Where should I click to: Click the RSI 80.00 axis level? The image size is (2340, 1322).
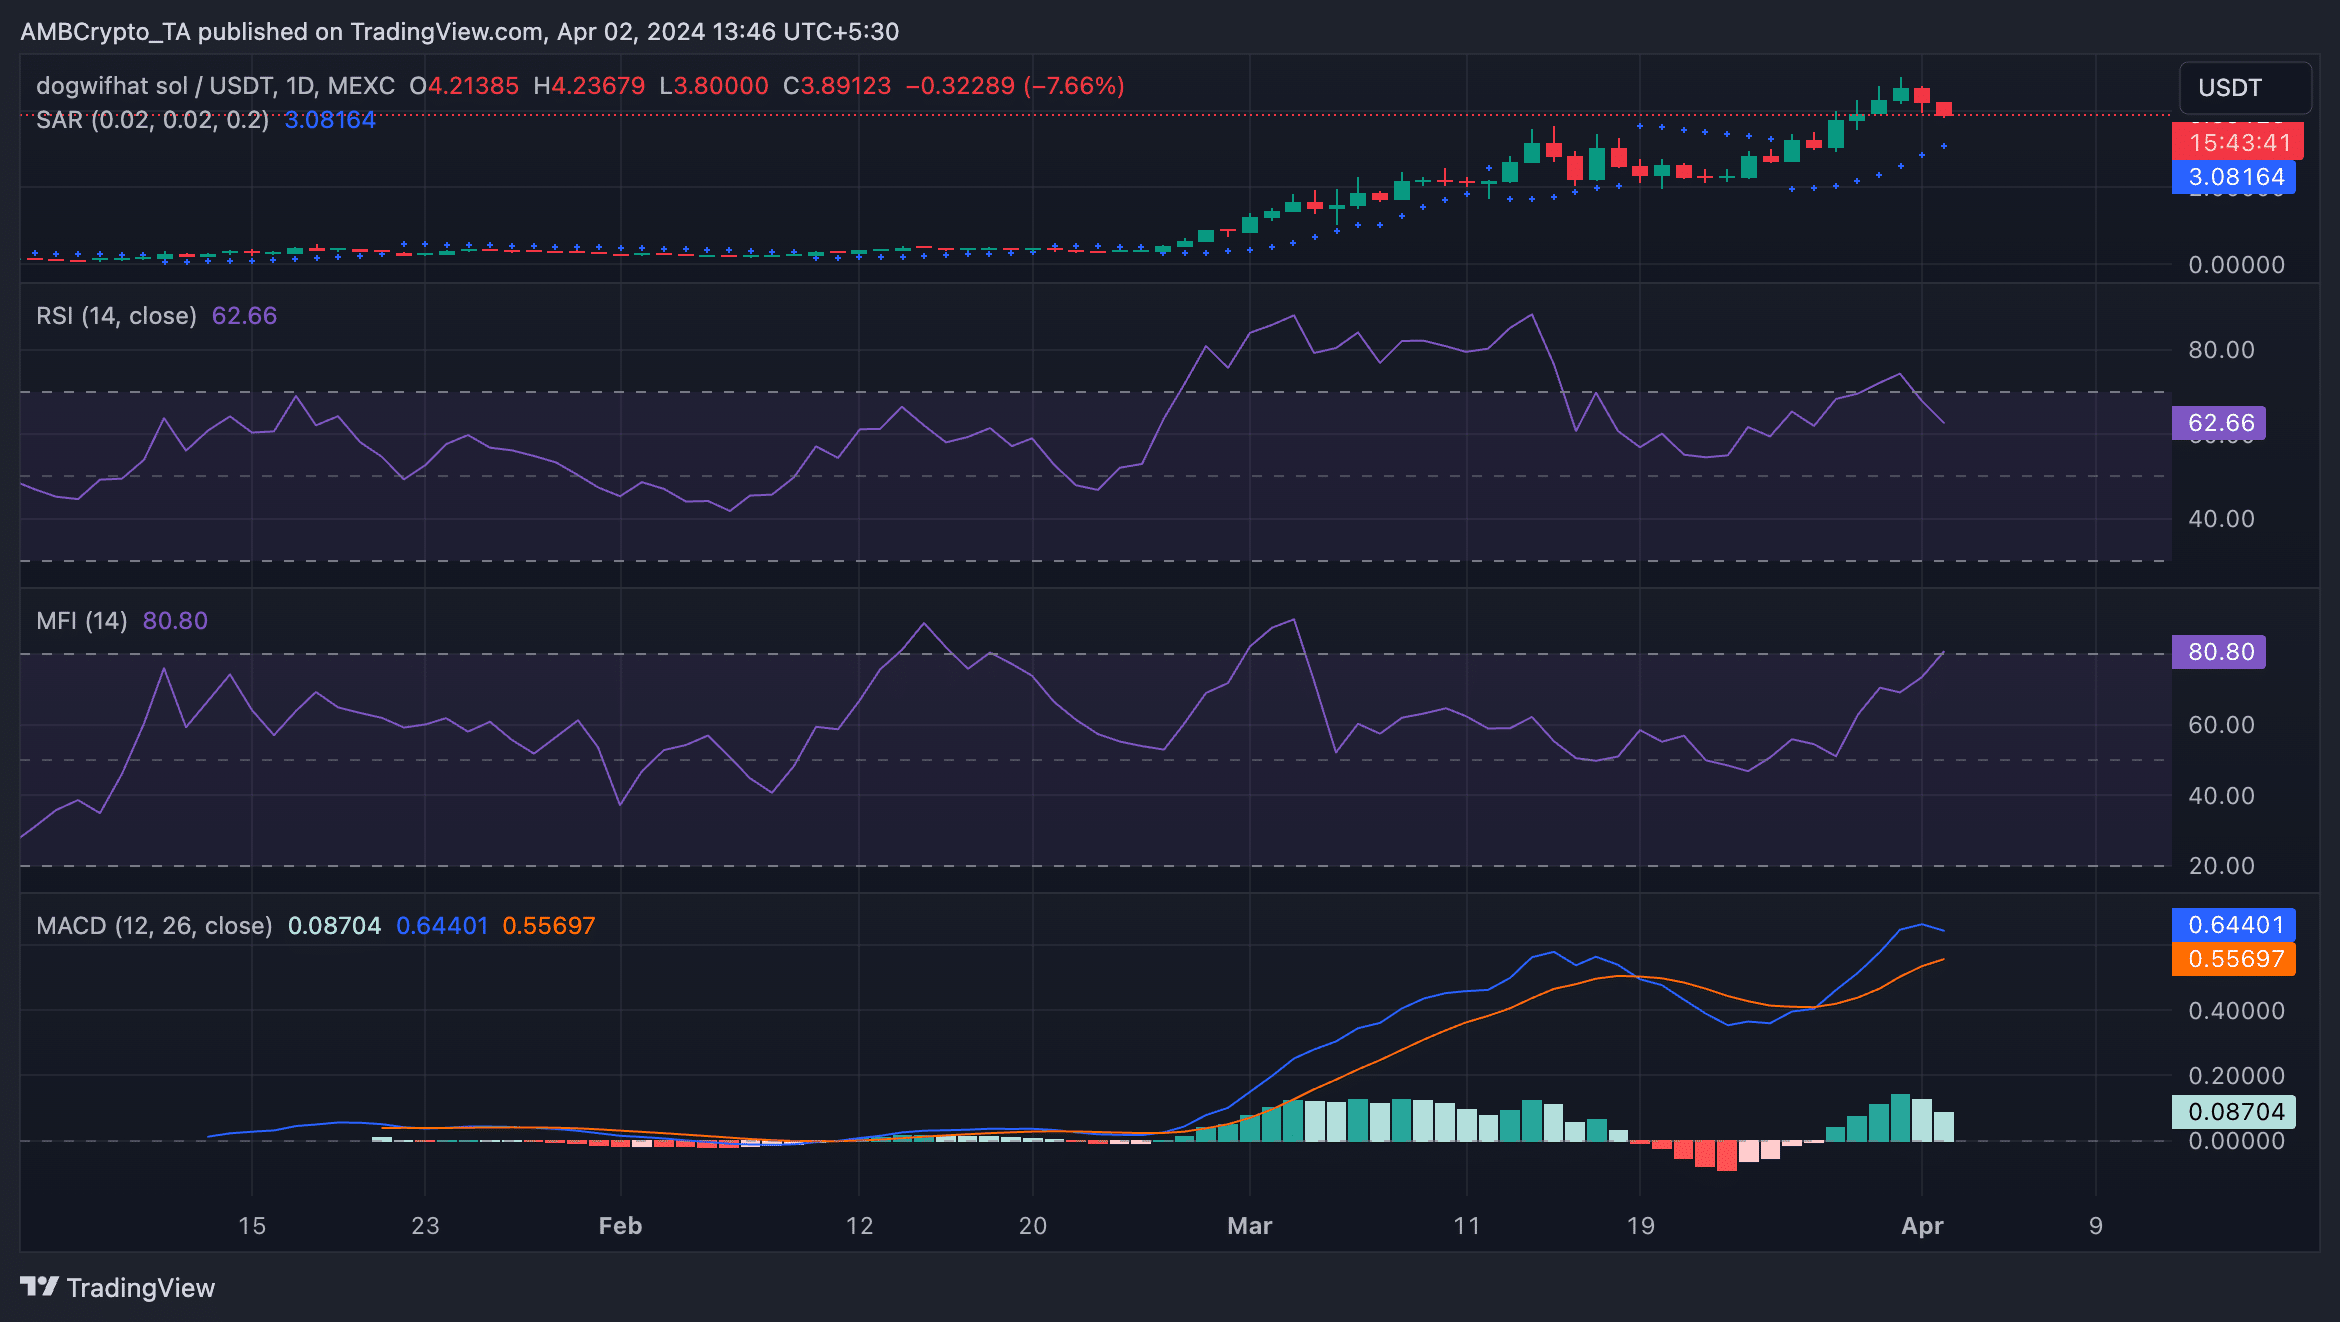coord(2221,350)
